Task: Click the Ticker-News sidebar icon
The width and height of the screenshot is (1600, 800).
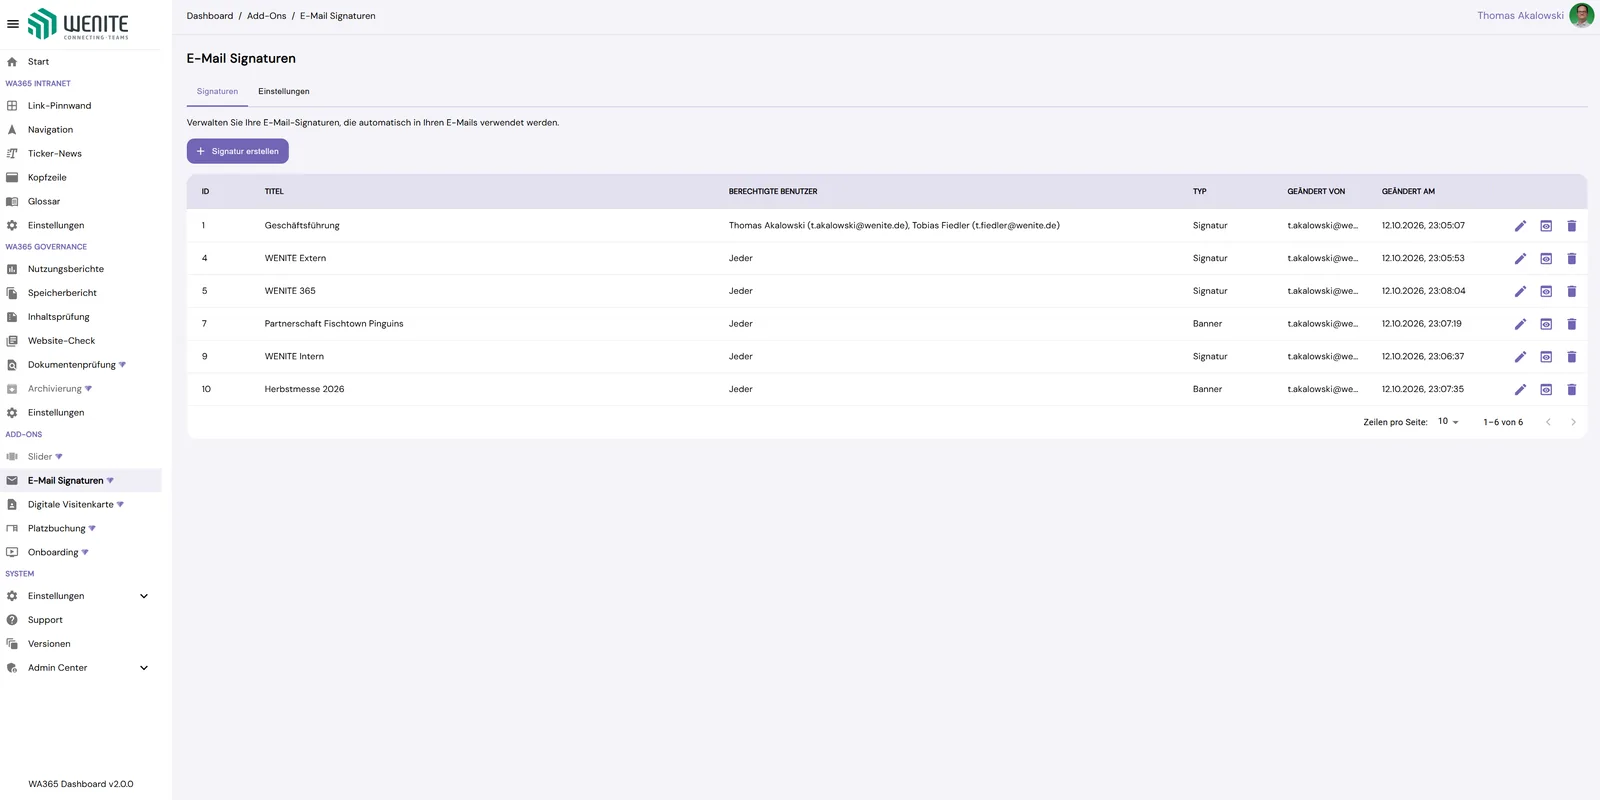Action: (12, 154)
